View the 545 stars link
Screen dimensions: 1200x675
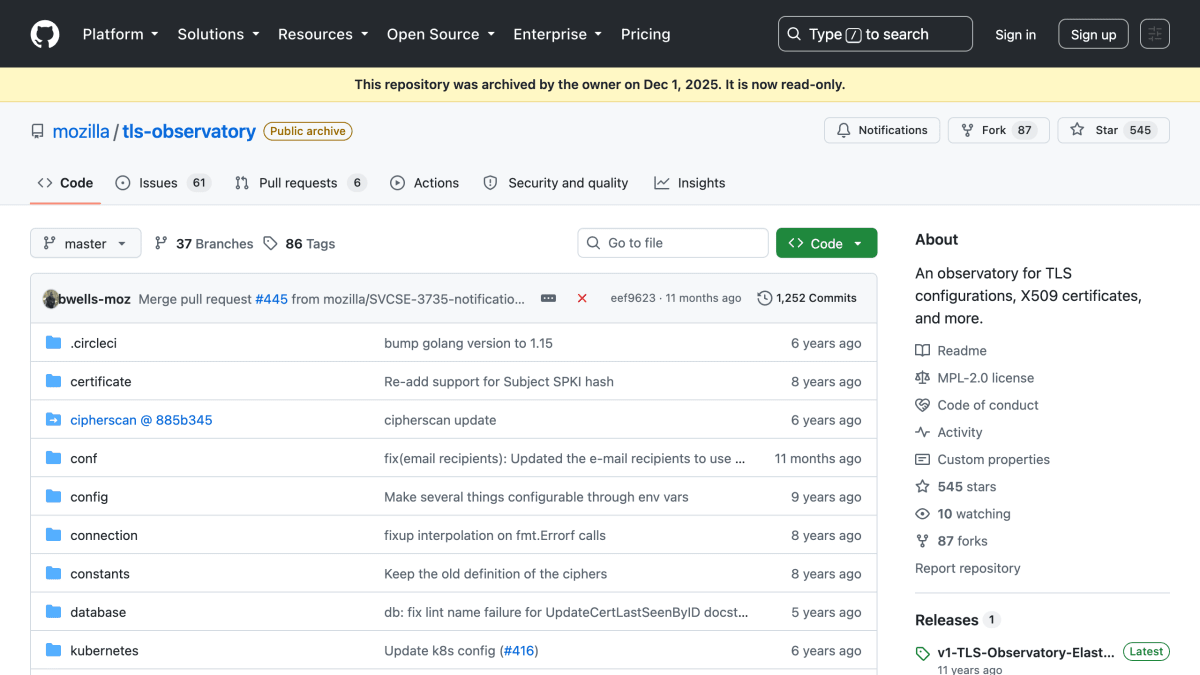[x=967, y=487]
